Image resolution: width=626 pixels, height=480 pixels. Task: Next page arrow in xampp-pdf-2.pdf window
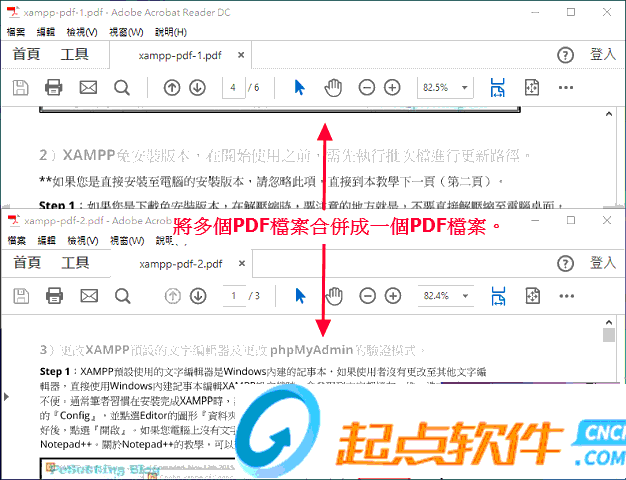(198, 296)
